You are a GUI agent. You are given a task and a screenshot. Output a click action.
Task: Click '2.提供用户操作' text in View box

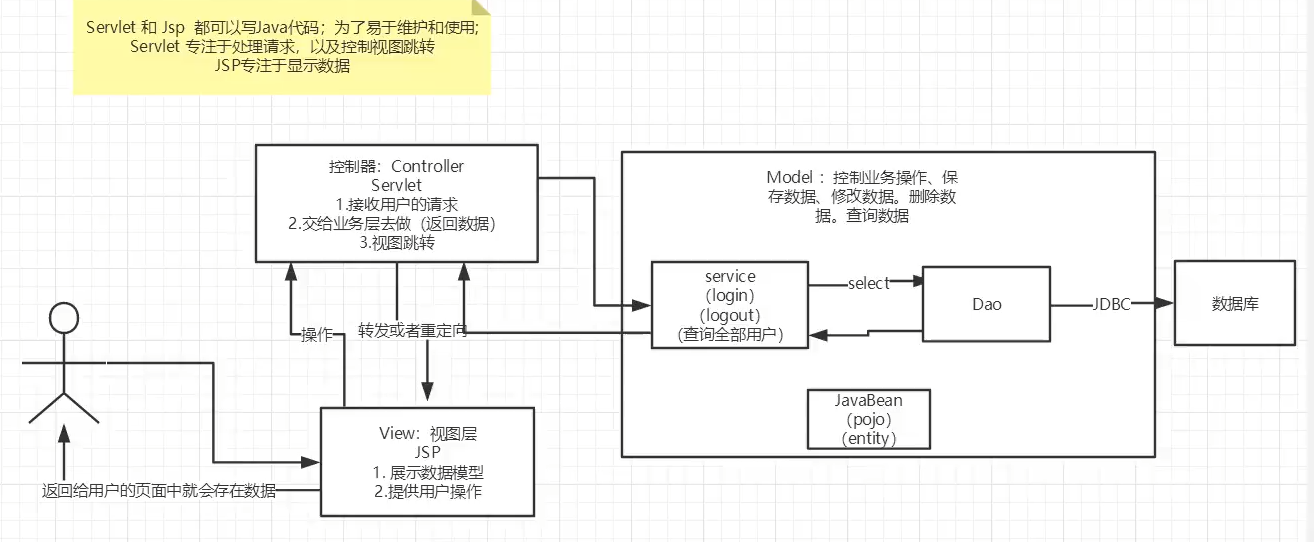[430, 491]
